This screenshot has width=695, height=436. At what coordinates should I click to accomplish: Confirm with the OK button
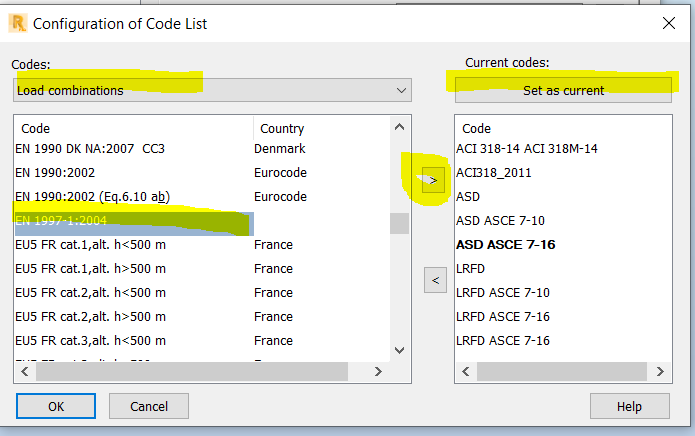56,406
